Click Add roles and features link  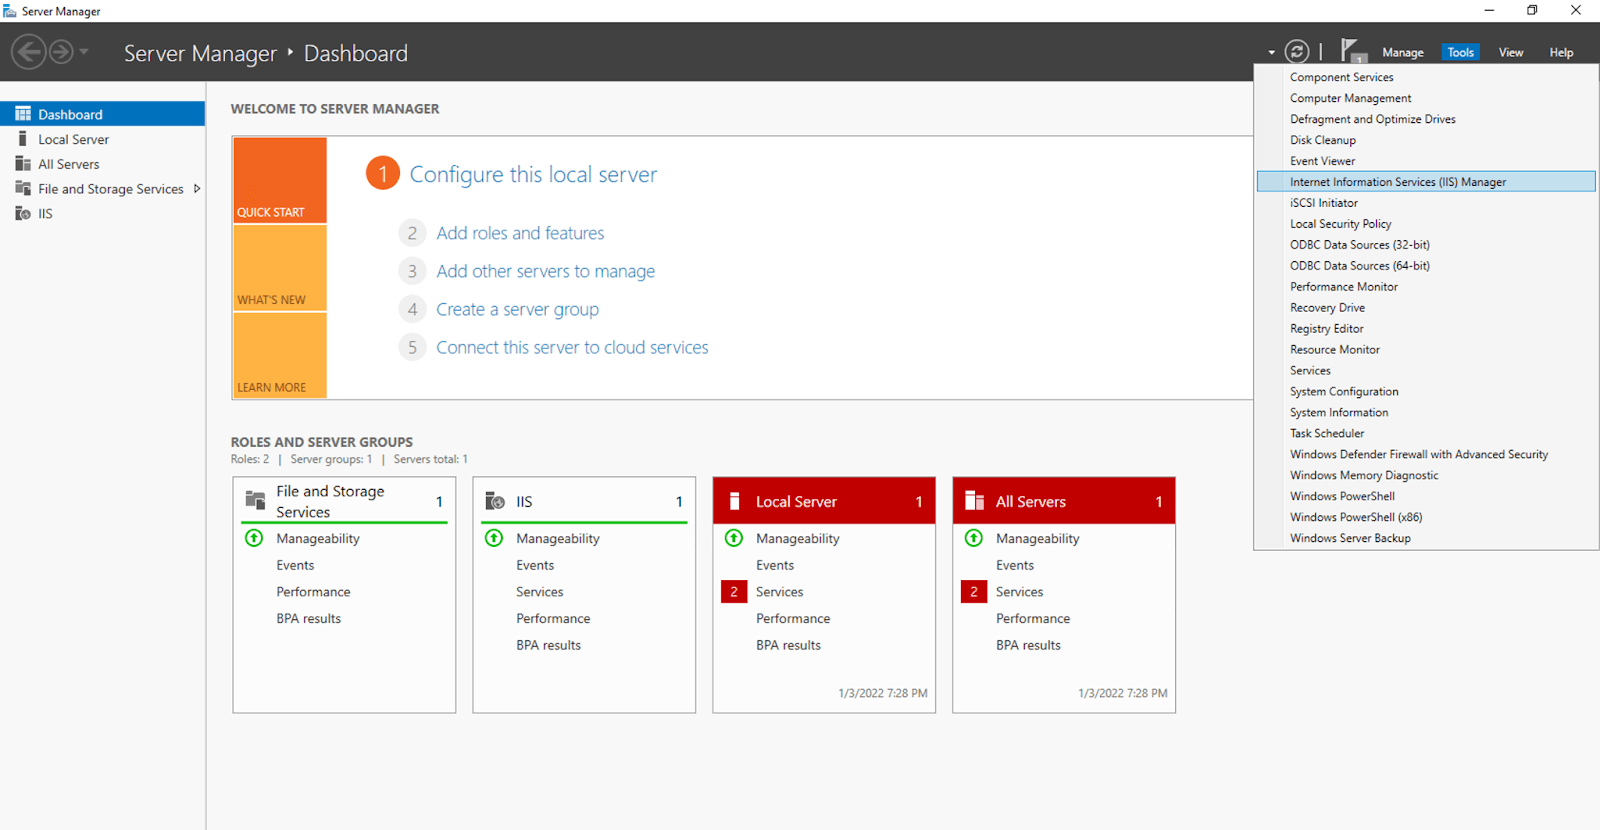click(520, 233)
